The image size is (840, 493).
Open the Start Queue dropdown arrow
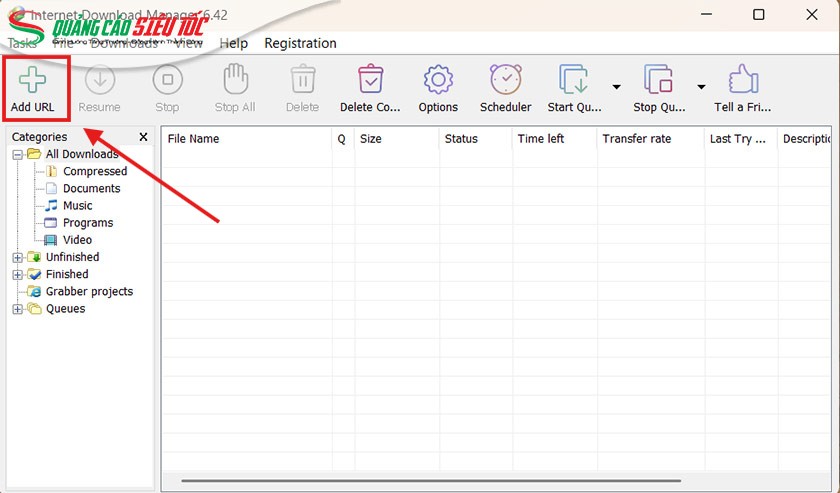coord(617,87)
